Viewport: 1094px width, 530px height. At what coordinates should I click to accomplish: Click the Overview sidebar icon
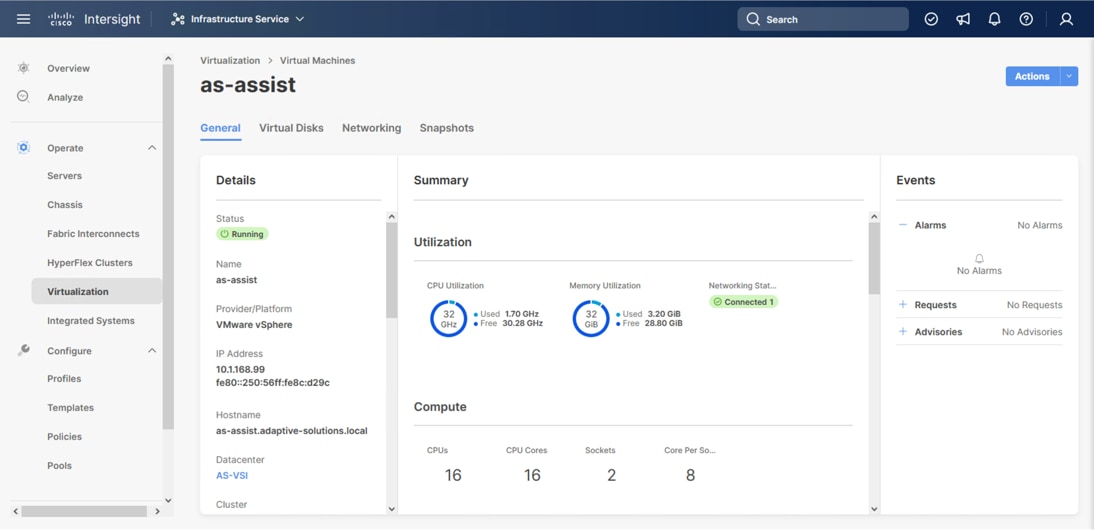click(23, 68)
